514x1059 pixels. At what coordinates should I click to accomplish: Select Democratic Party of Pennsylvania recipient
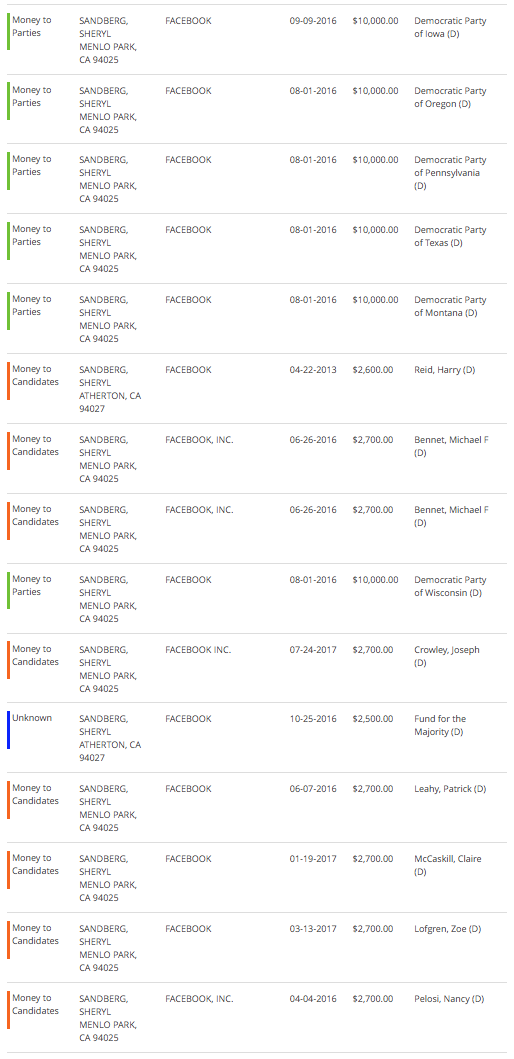click(x=450, y=173)
